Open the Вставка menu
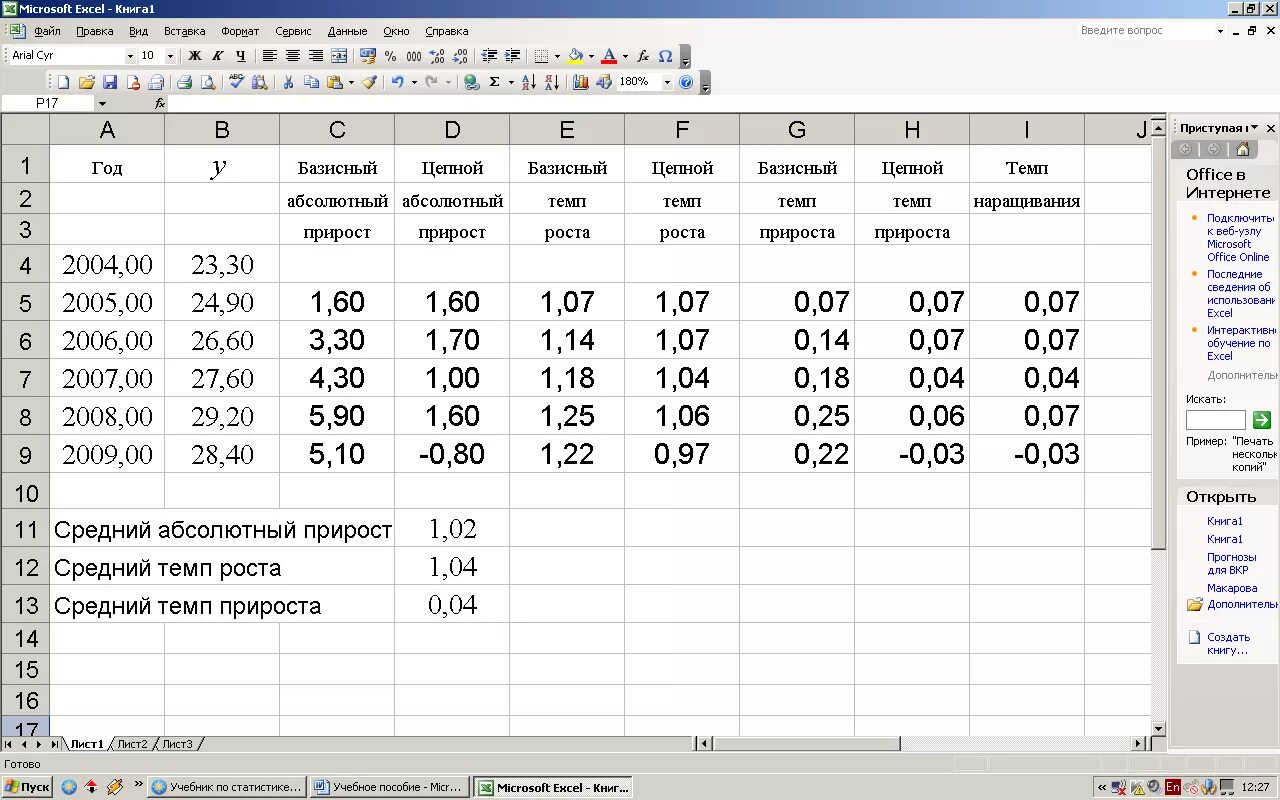This screenshot has height=800, width=1280. (x=185, y=31)
